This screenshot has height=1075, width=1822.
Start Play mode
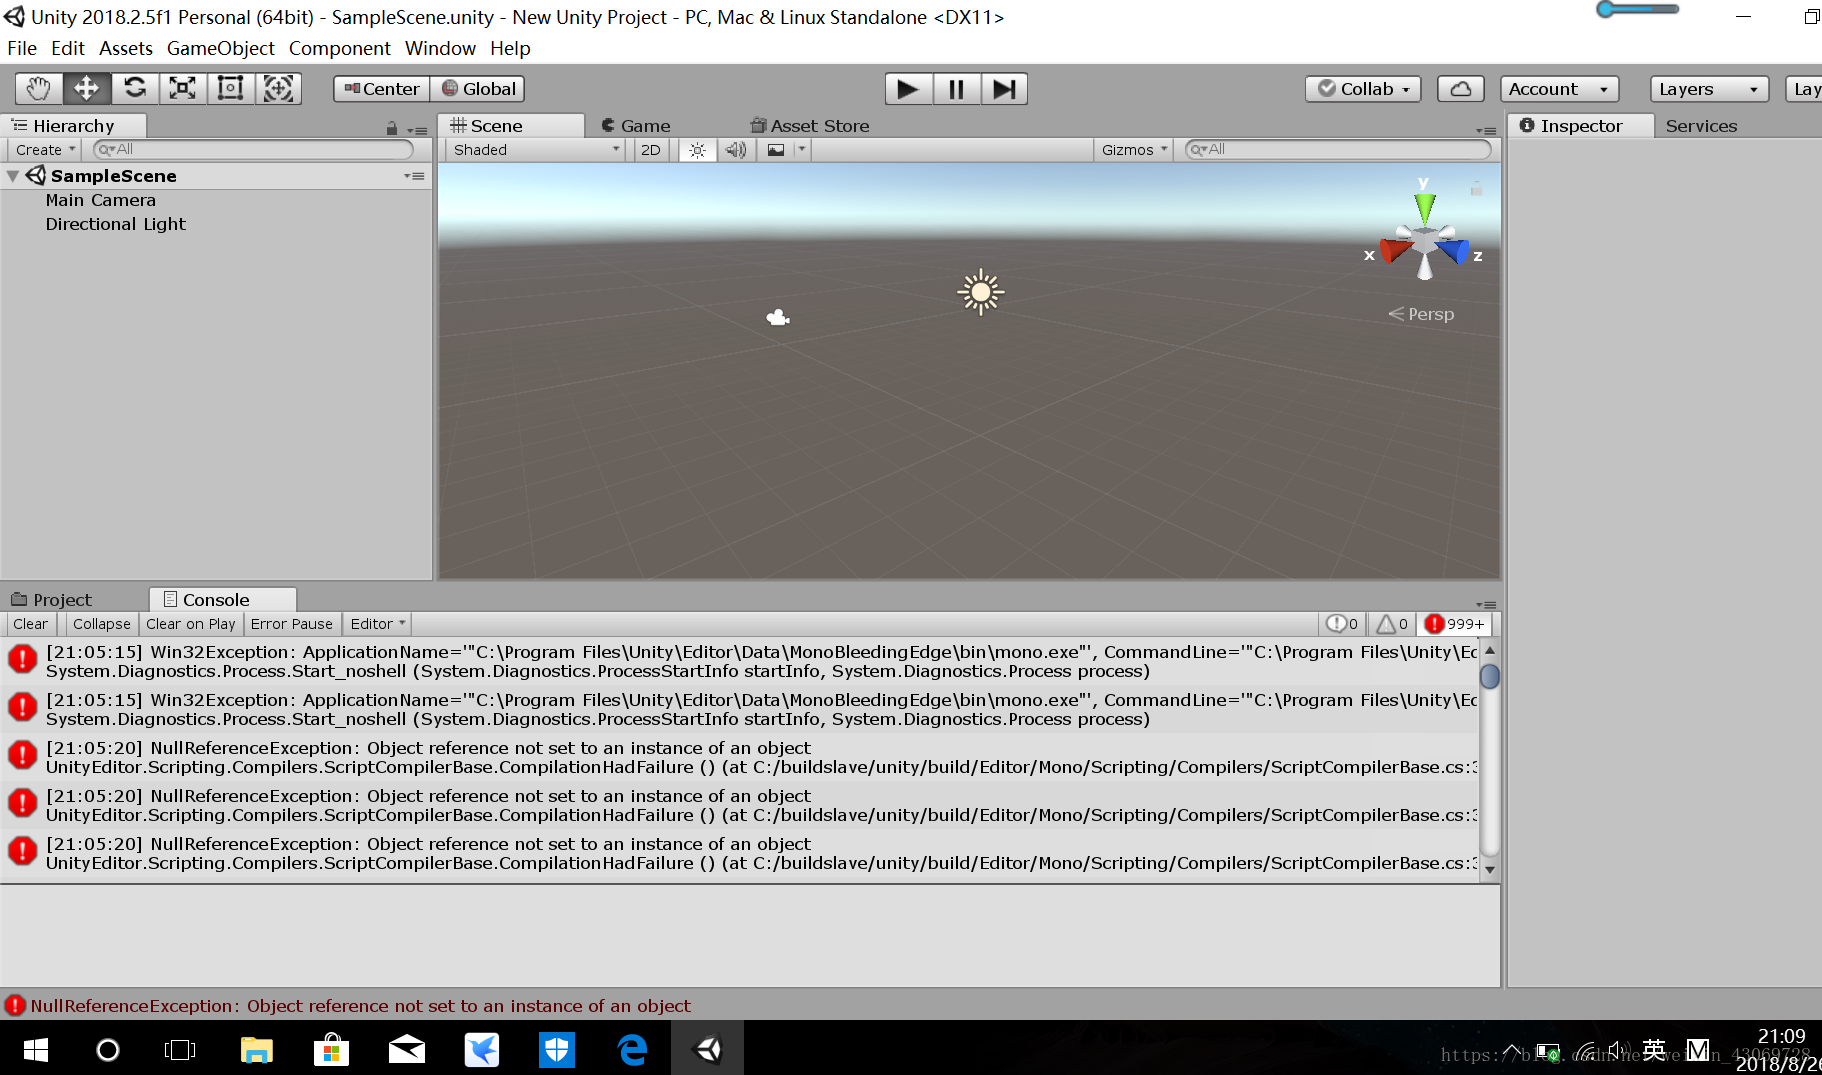pos(908,89)
